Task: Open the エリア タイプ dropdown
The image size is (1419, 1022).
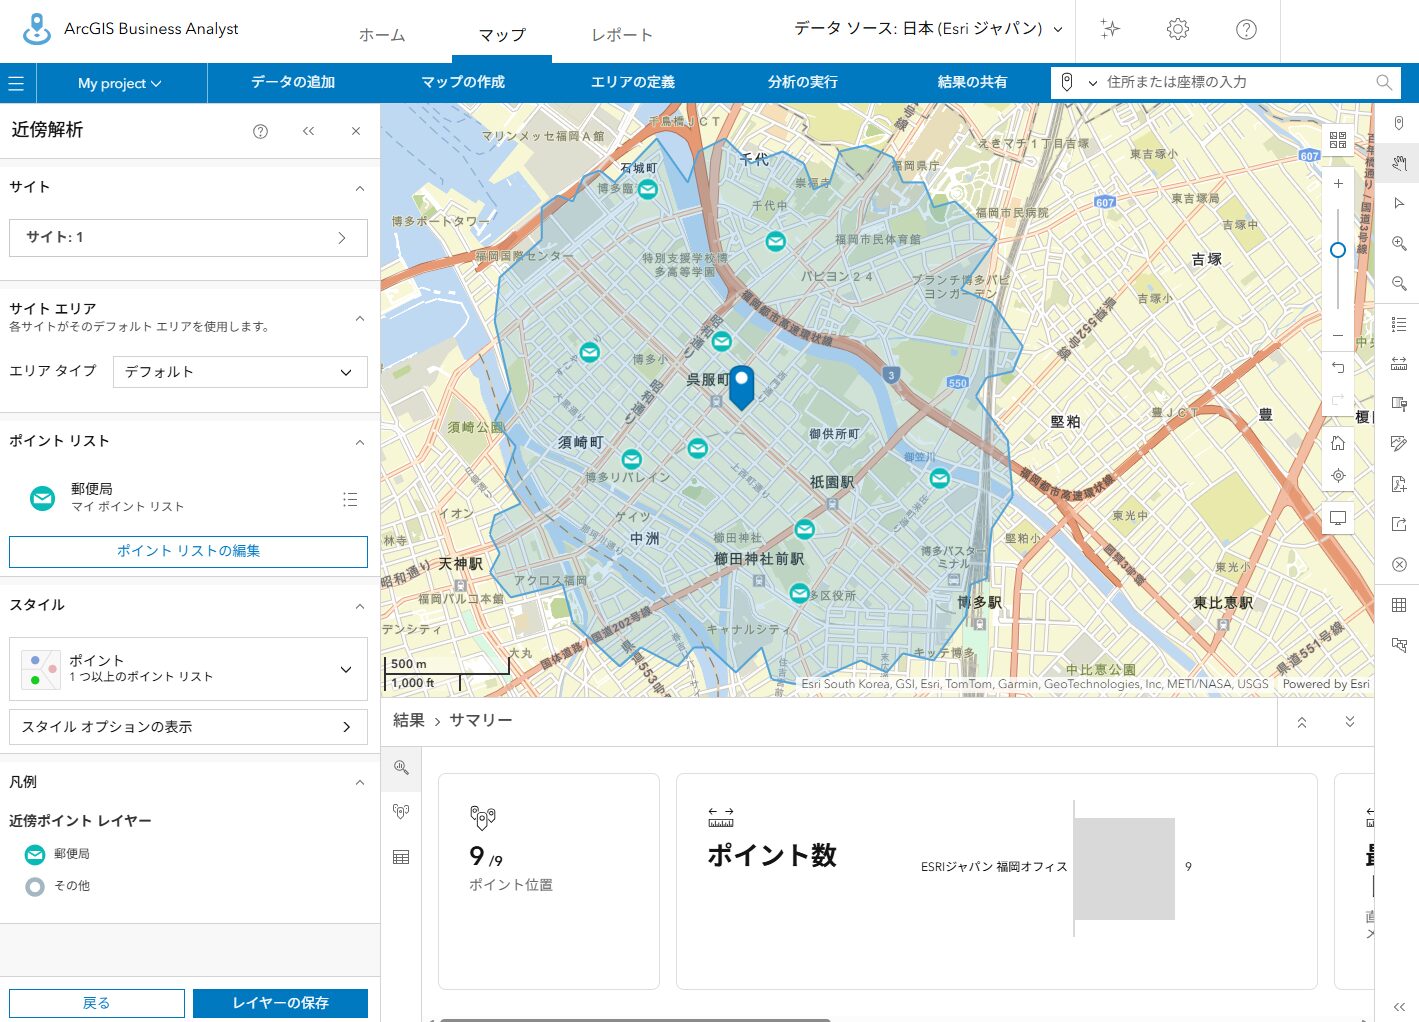Action: [x=240, y=372]
